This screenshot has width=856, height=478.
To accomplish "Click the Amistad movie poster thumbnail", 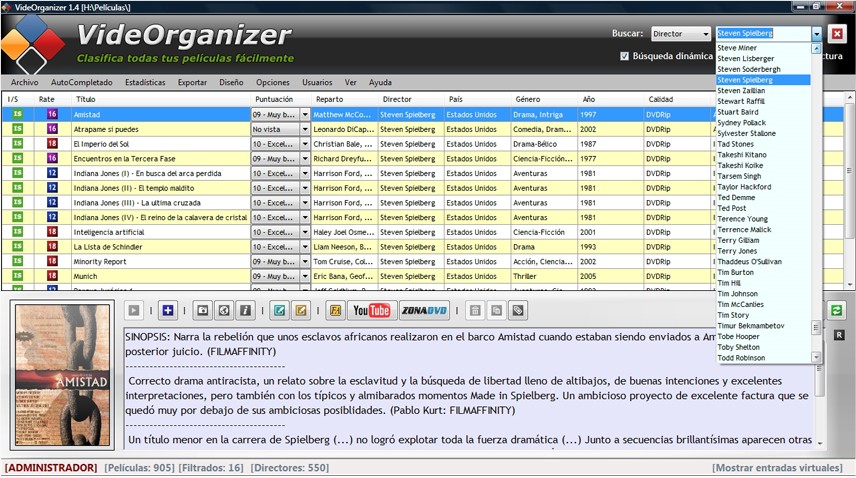I will [x=63, y=375].
